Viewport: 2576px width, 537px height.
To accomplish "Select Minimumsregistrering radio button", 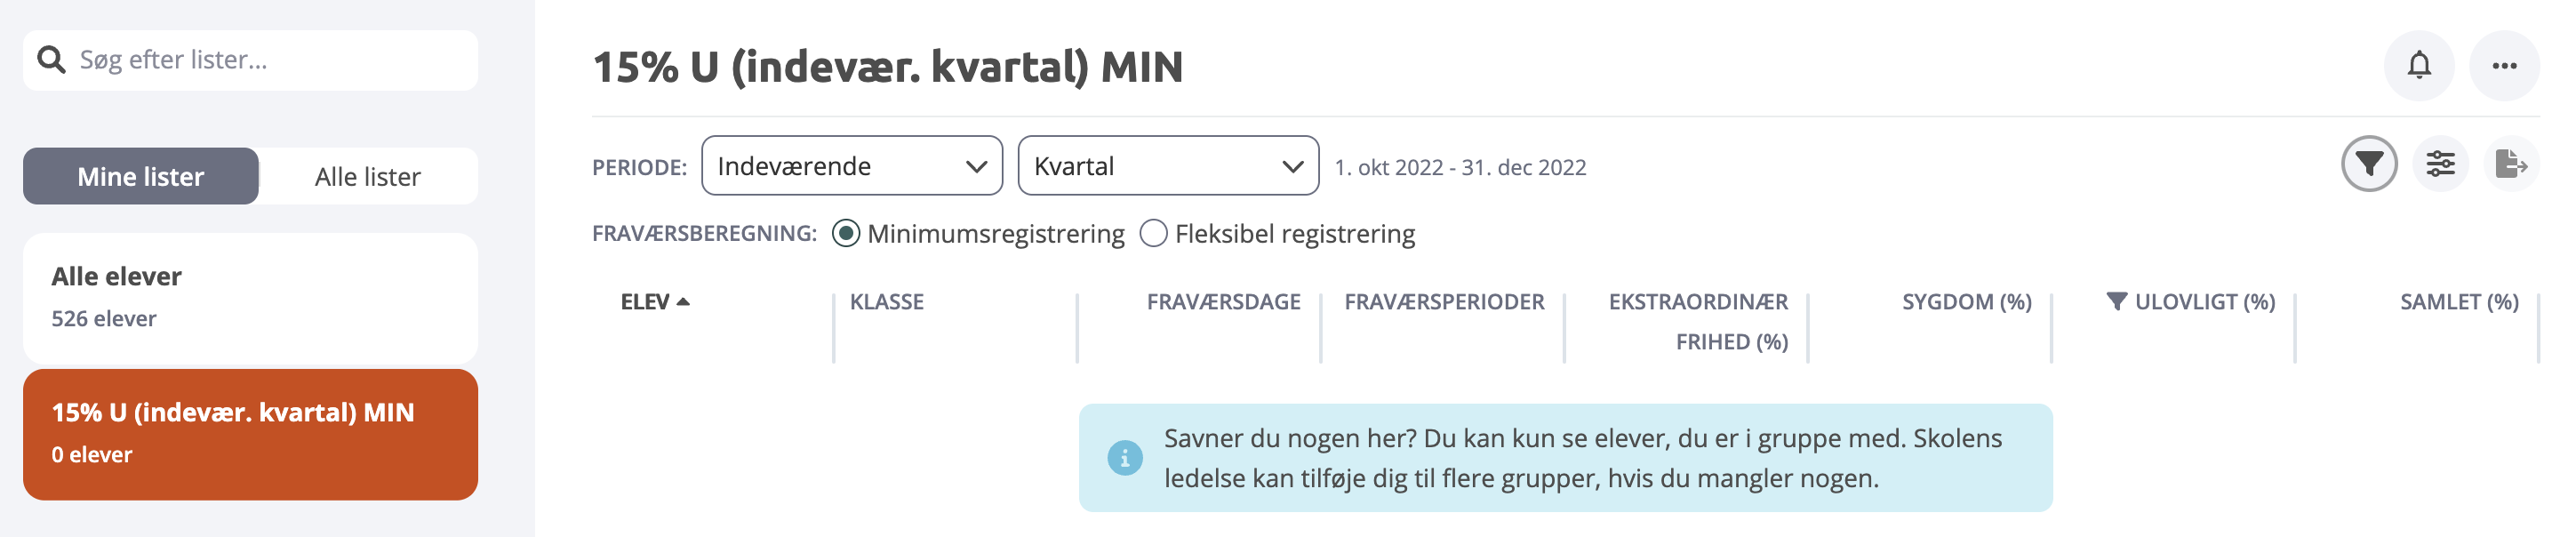I will pos(846,234).
